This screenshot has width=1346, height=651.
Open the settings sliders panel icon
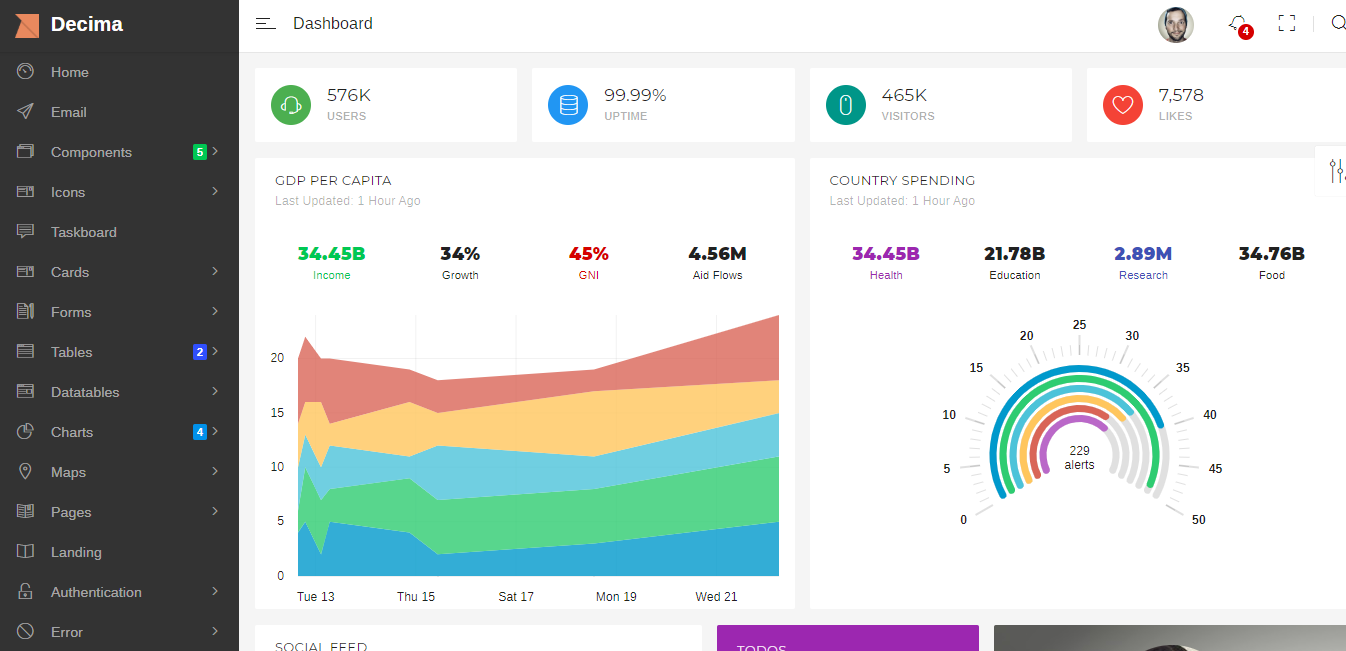(1336, 171)
